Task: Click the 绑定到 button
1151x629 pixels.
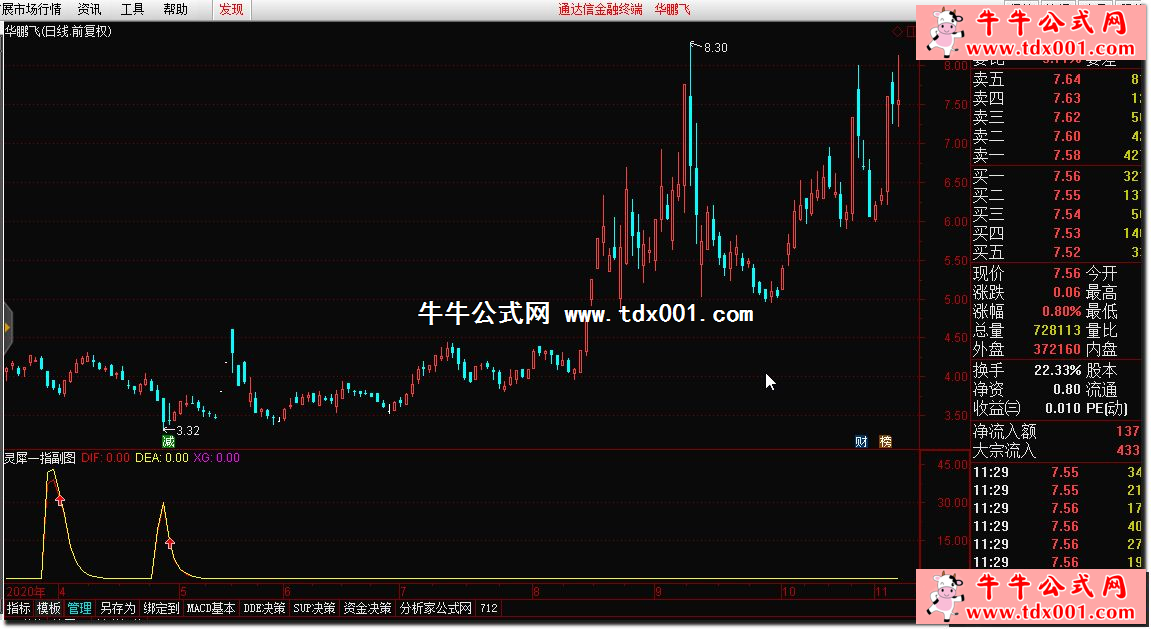Action: pos(161,608)
